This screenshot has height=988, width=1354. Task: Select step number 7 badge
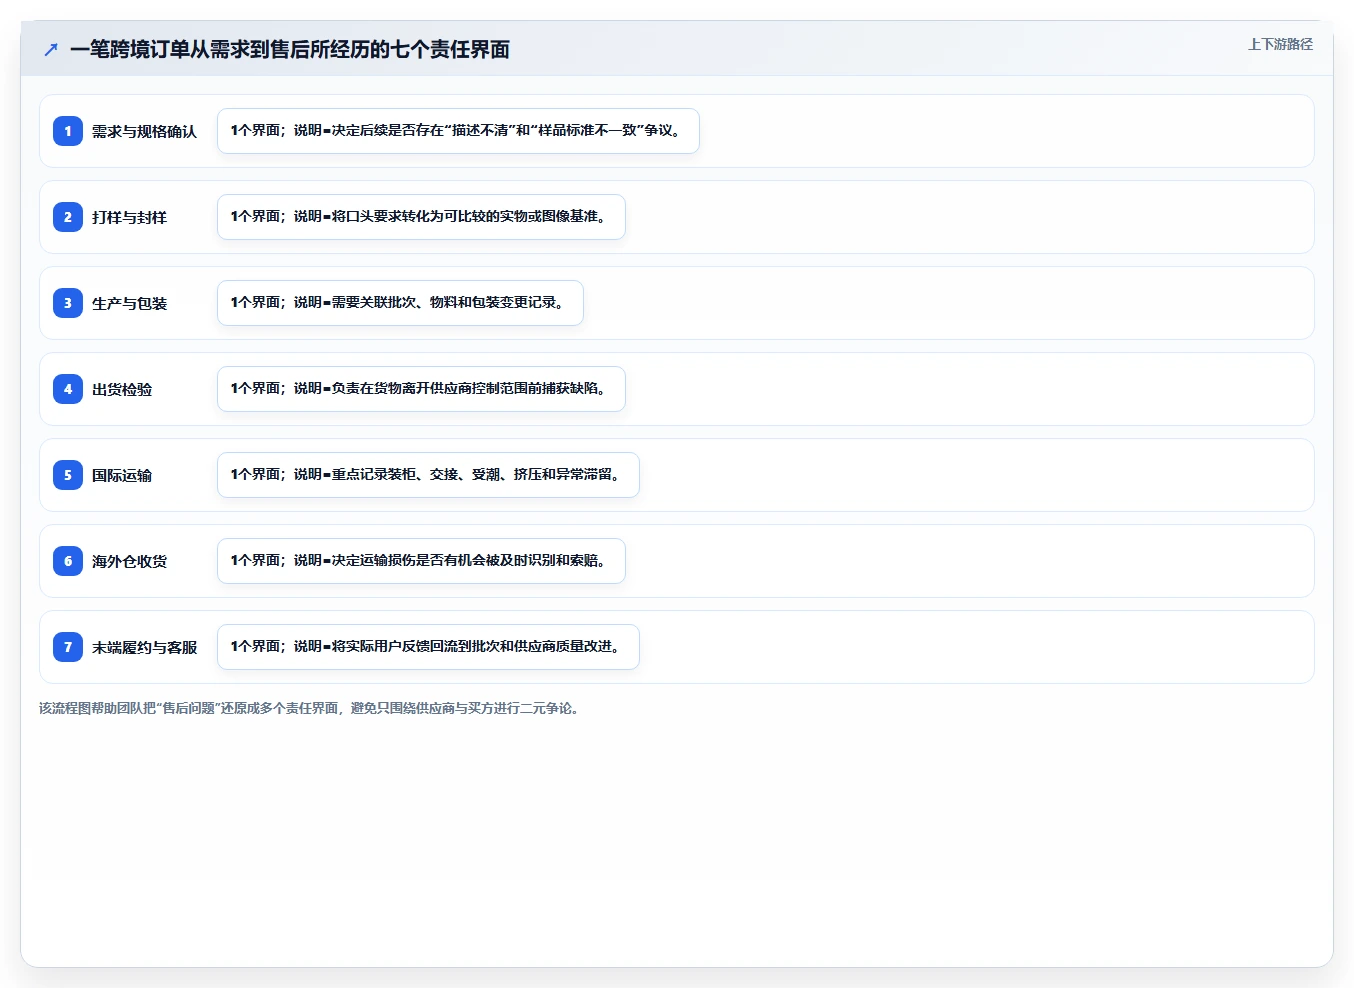tap(68, 647)
